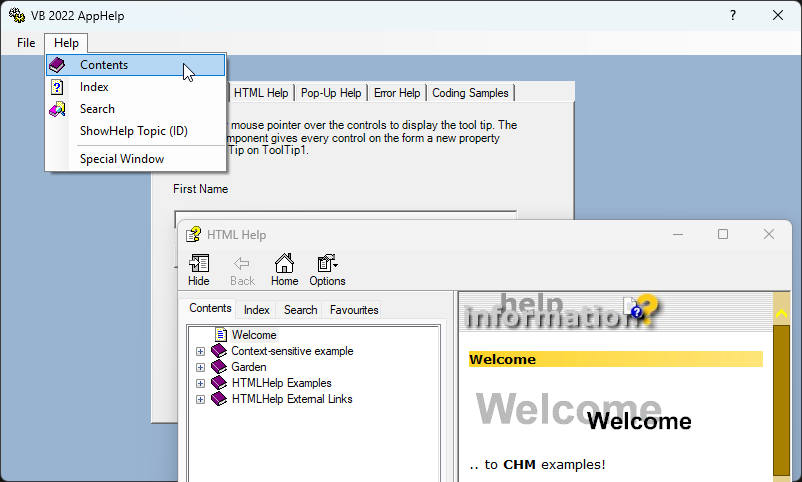Click the HTMLHelp External Links book icon

click(x=219, y=398)
